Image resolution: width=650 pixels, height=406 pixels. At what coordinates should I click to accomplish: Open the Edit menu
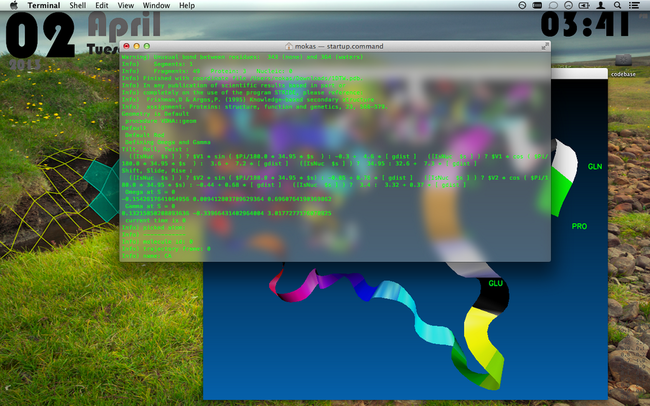(102, 5)
